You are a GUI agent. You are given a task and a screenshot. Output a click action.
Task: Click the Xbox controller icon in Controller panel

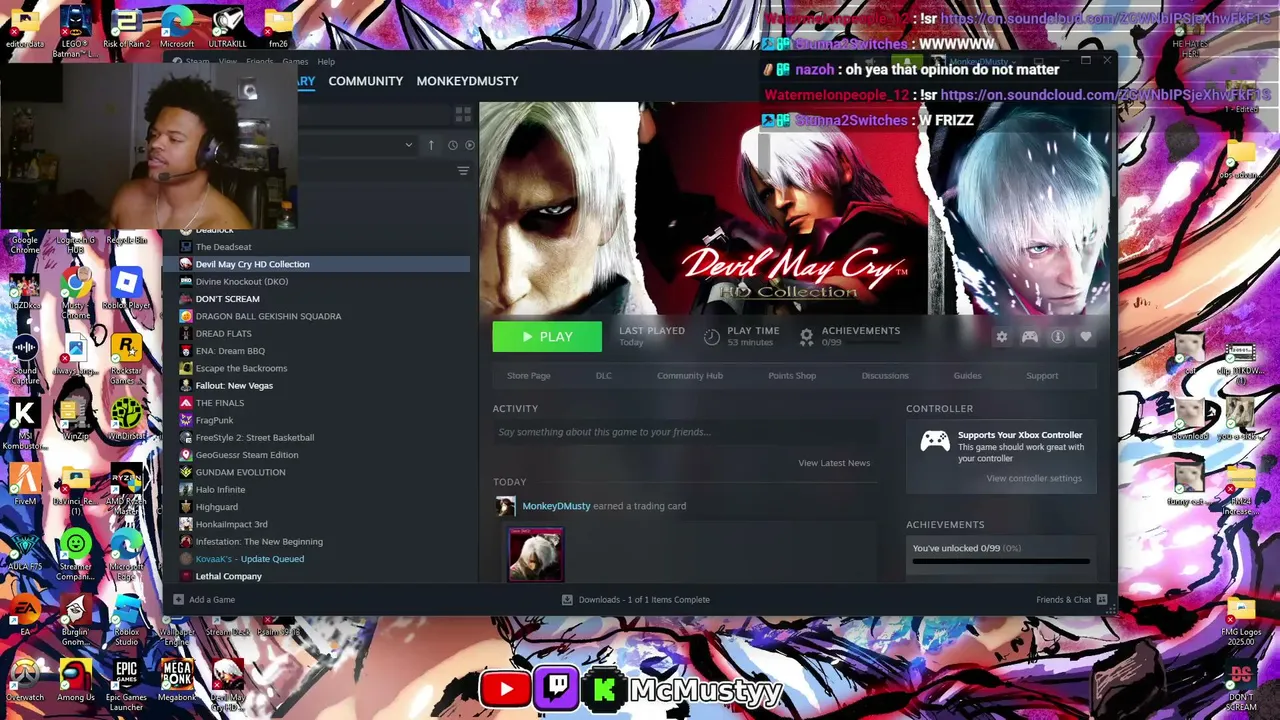(935, 442)
